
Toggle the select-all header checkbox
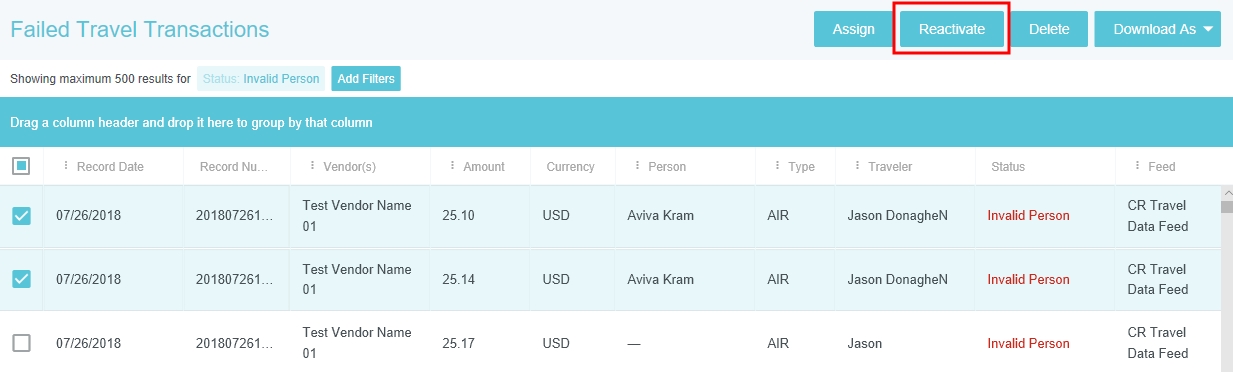tap(21, 166)
